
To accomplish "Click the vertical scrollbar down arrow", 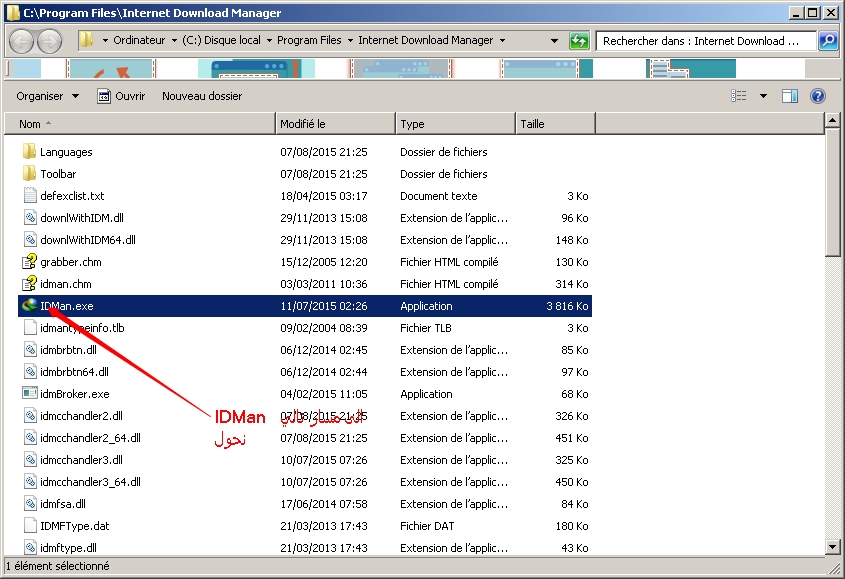I will (832, 547).
